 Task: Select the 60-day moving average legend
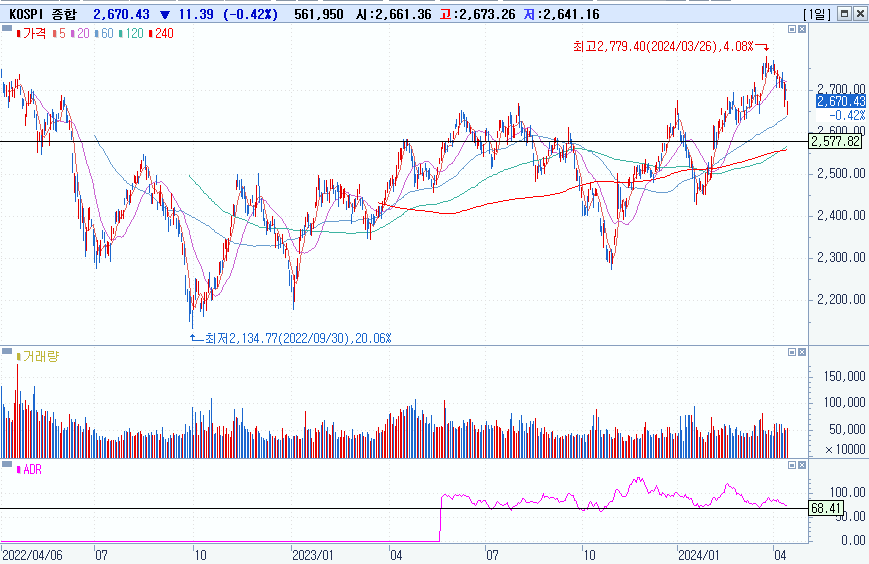(x=105, y=33)
